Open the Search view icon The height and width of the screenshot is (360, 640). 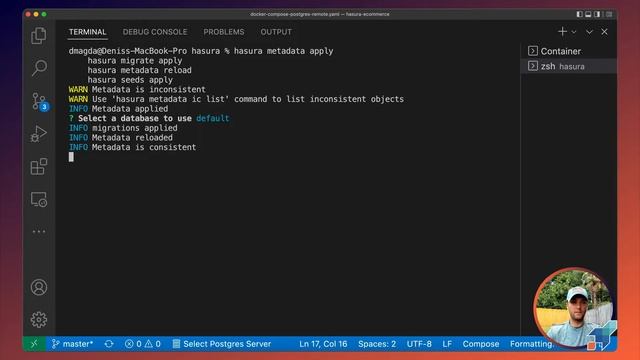(39, 68)
